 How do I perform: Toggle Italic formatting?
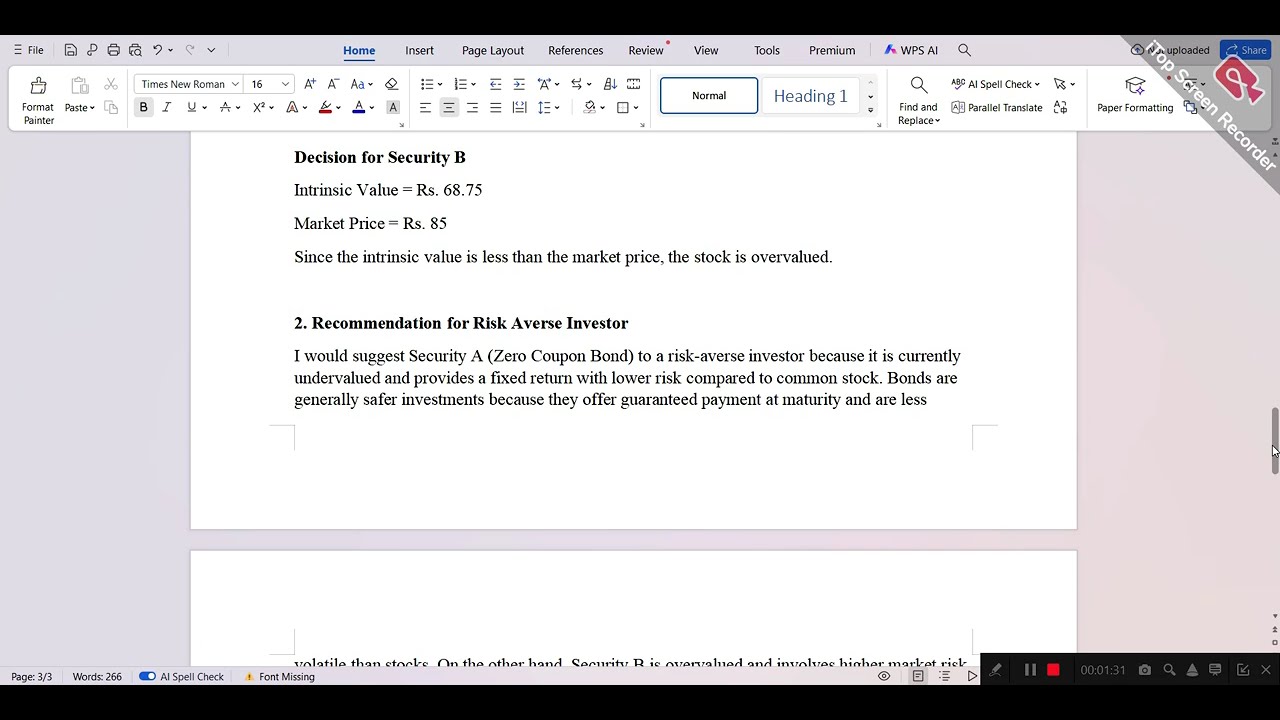(167, 108)
